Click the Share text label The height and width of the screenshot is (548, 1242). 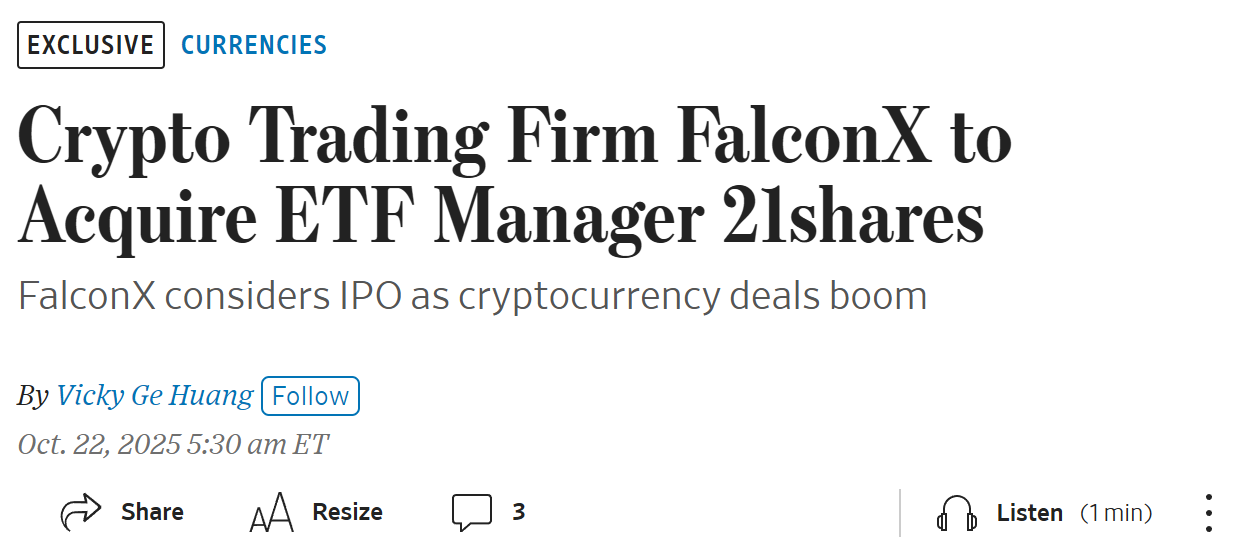coord(152,513)
